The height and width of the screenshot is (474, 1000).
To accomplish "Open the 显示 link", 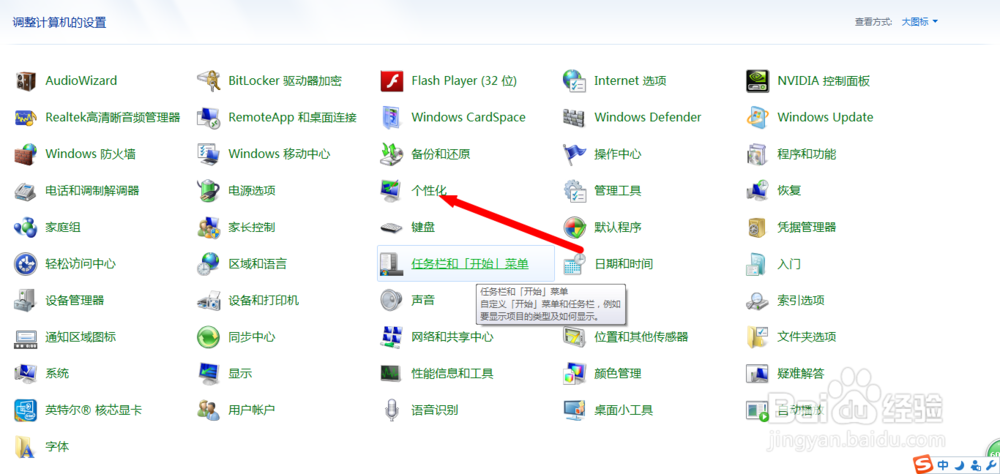I will [240, 373].
